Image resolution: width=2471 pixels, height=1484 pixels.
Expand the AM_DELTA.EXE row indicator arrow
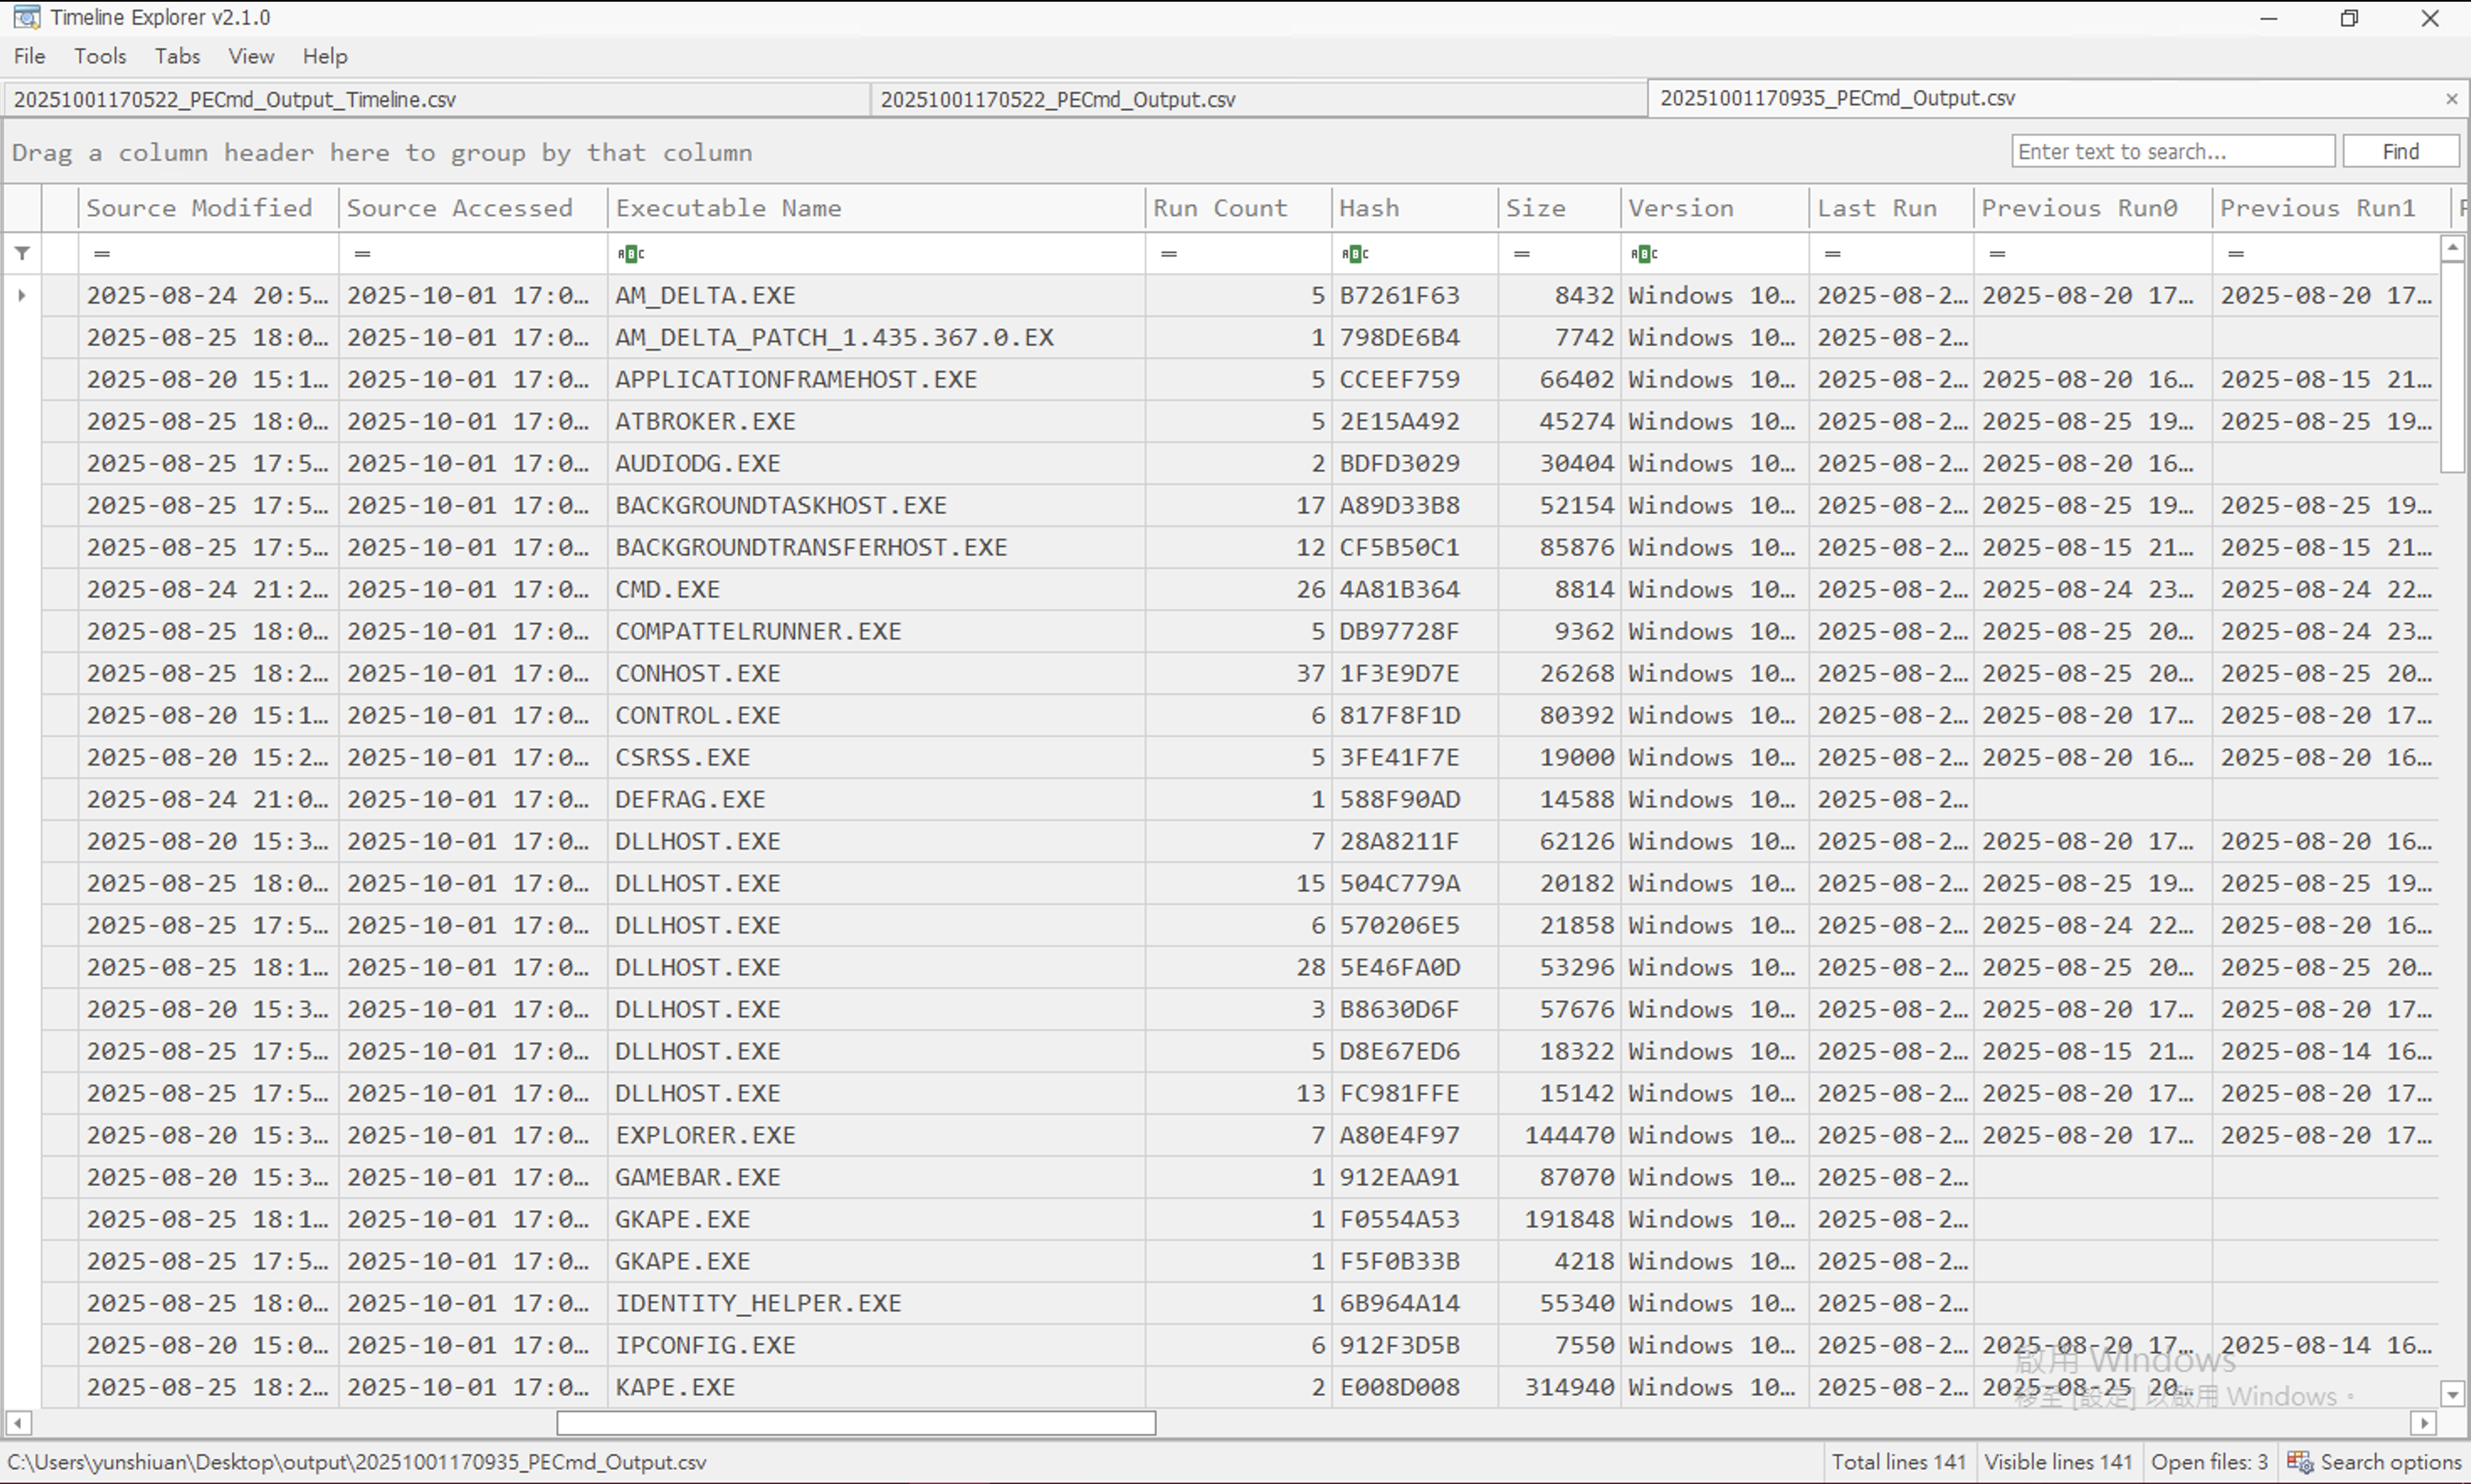tap(22, 296)
